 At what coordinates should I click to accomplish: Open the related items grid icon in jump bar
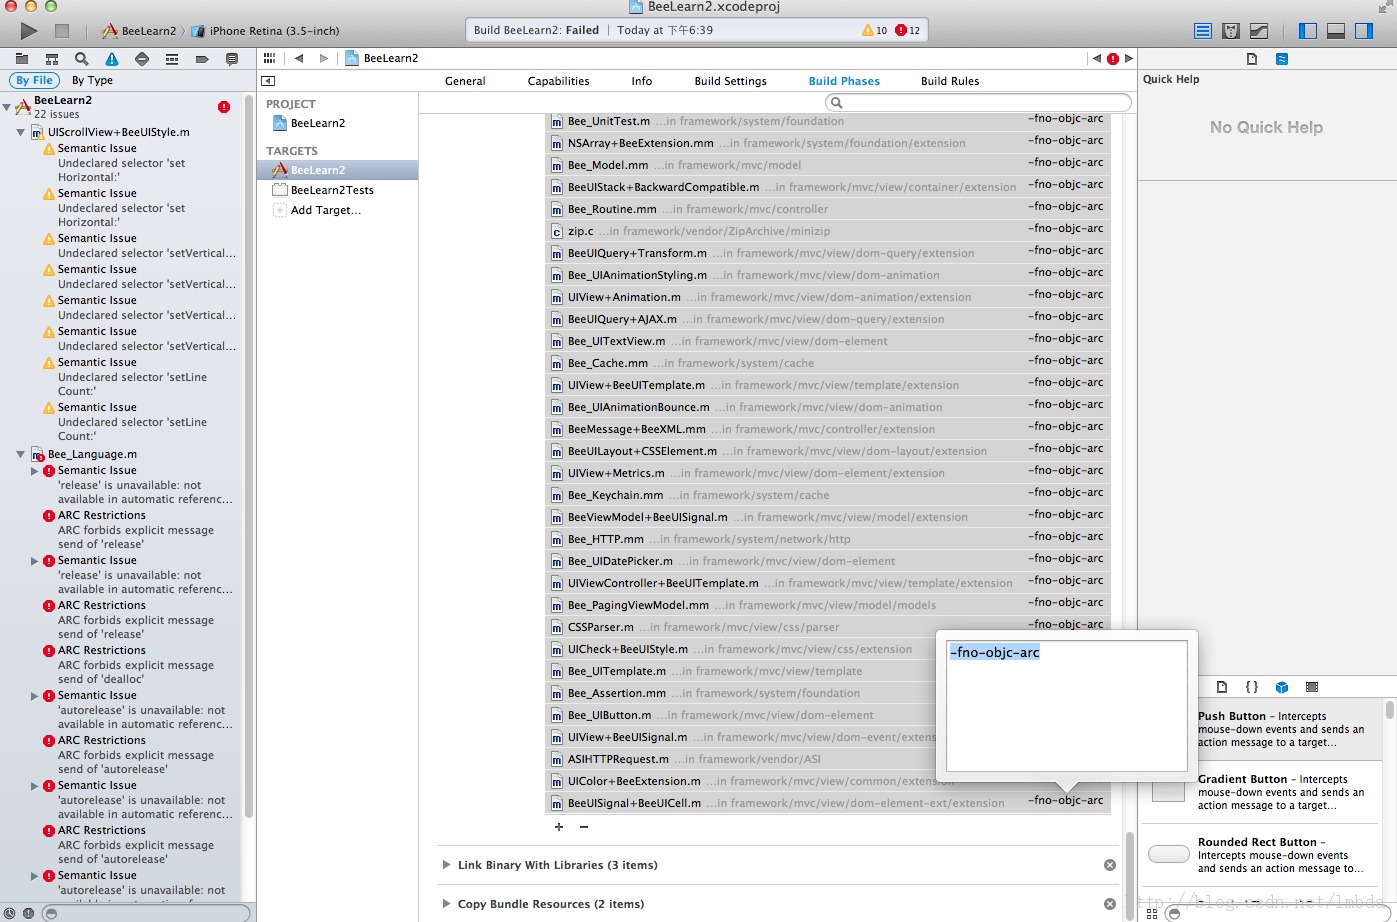click(269, 58)
